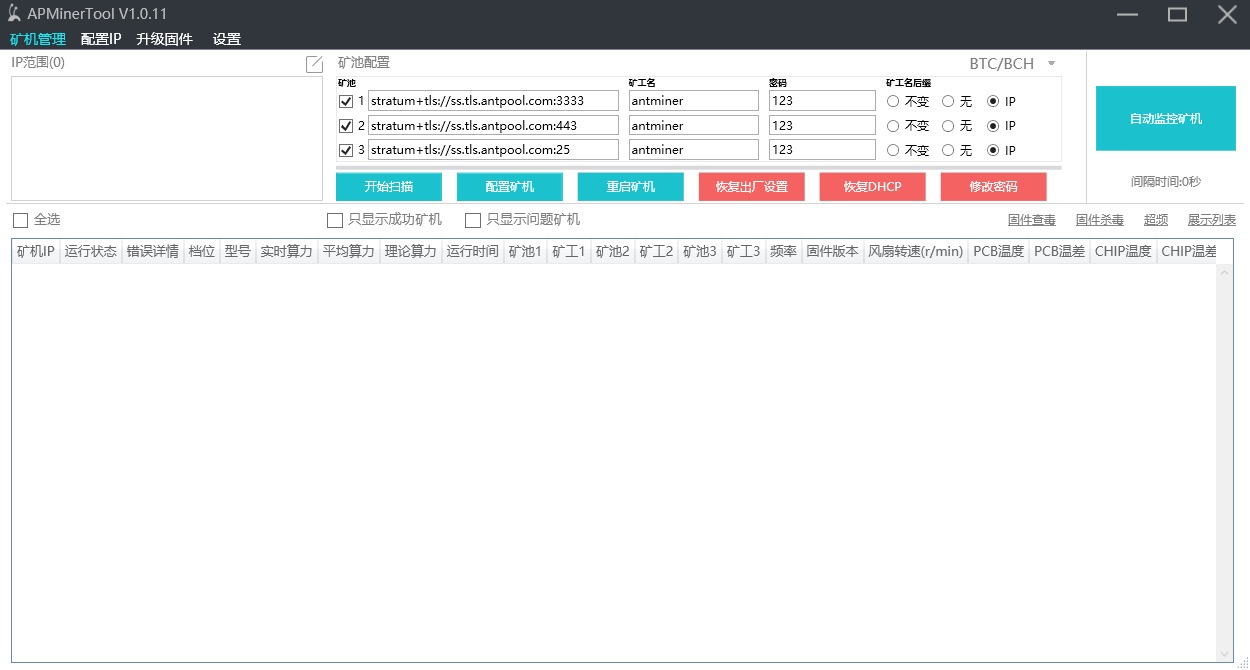Click pool 2 URL input field
1250x670 pixels.
[x=494, y=126]
